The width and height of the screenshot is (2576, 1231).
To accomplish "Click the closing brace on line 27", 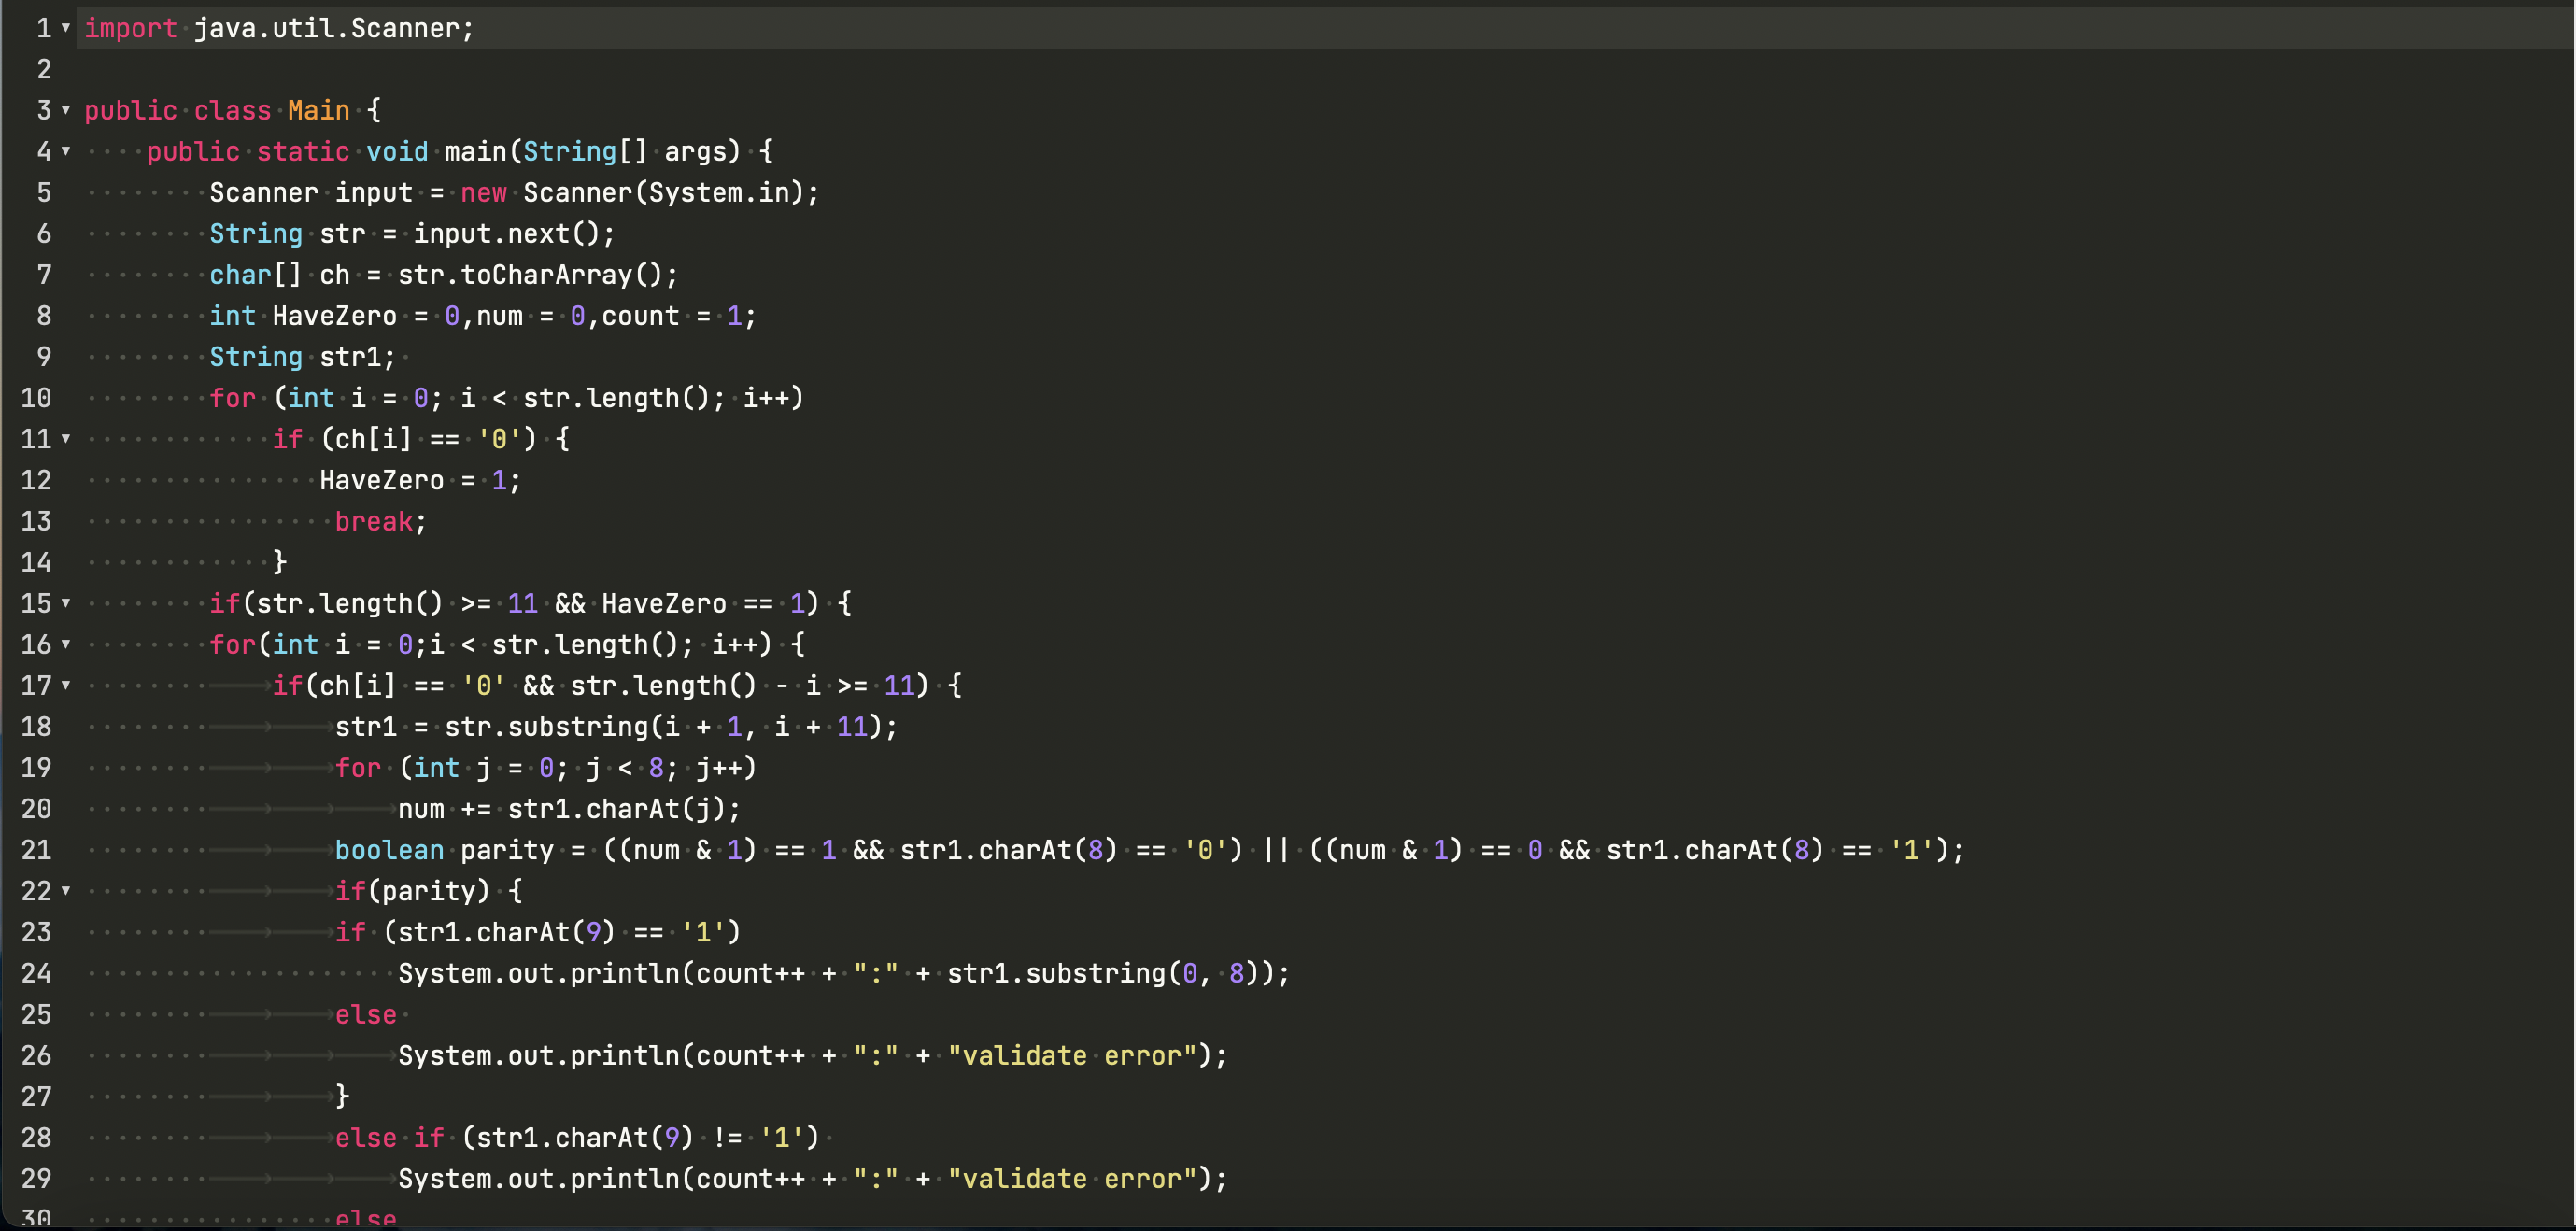I will pyautogui.click(x=342, y=1097).
